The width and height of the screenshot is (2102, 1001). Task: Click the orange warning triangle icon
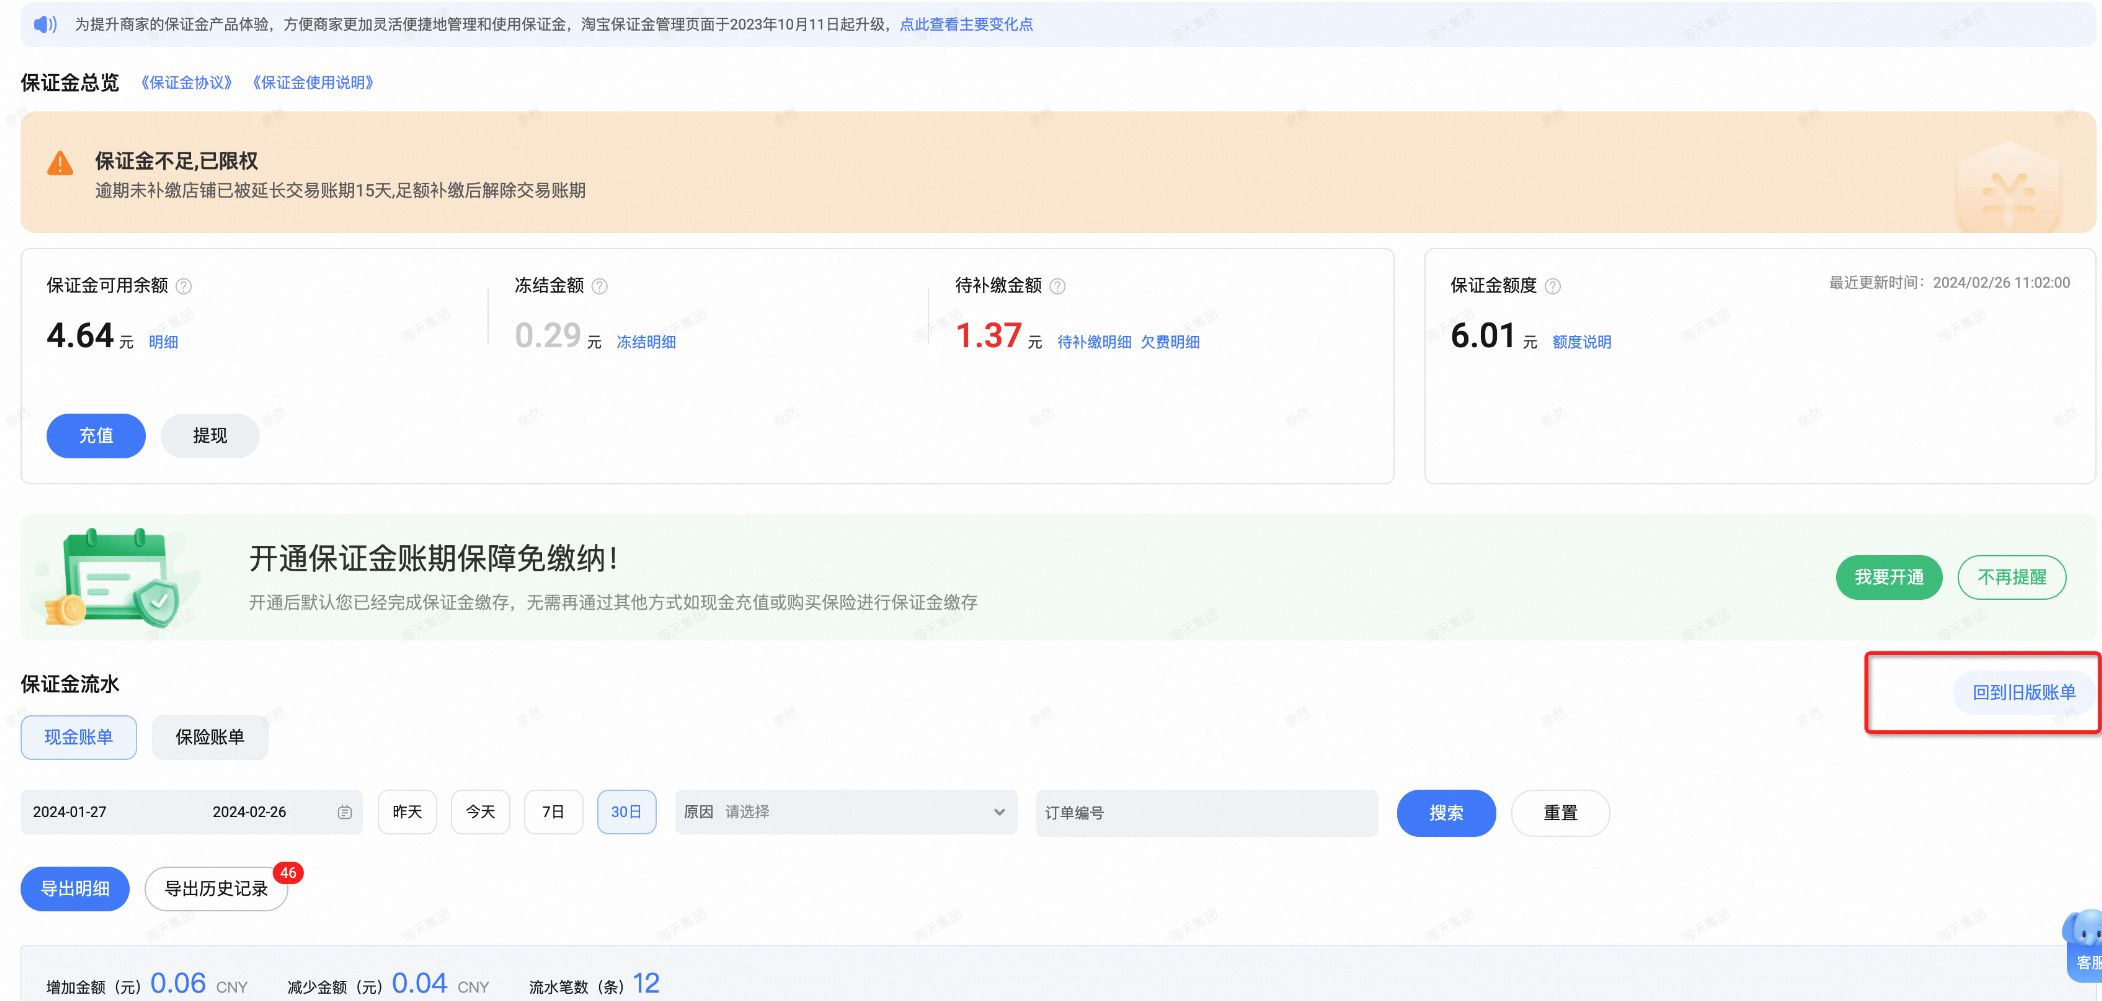[x=60, y=164]
